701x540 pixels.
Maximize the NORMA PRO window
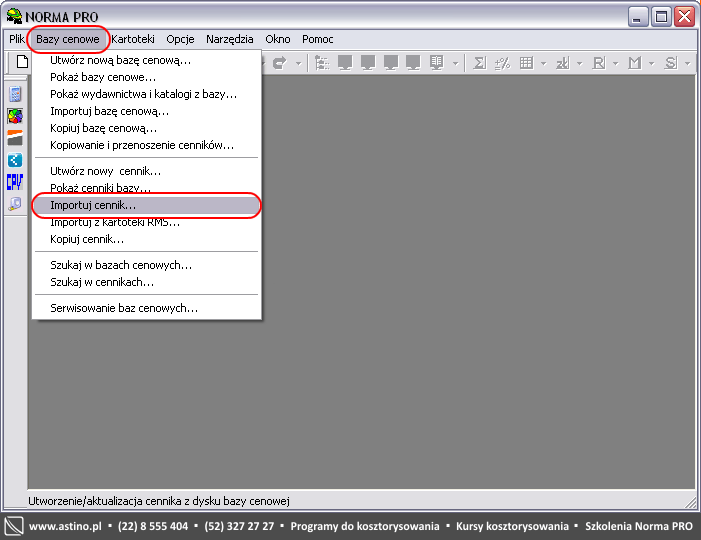[661, 17]
